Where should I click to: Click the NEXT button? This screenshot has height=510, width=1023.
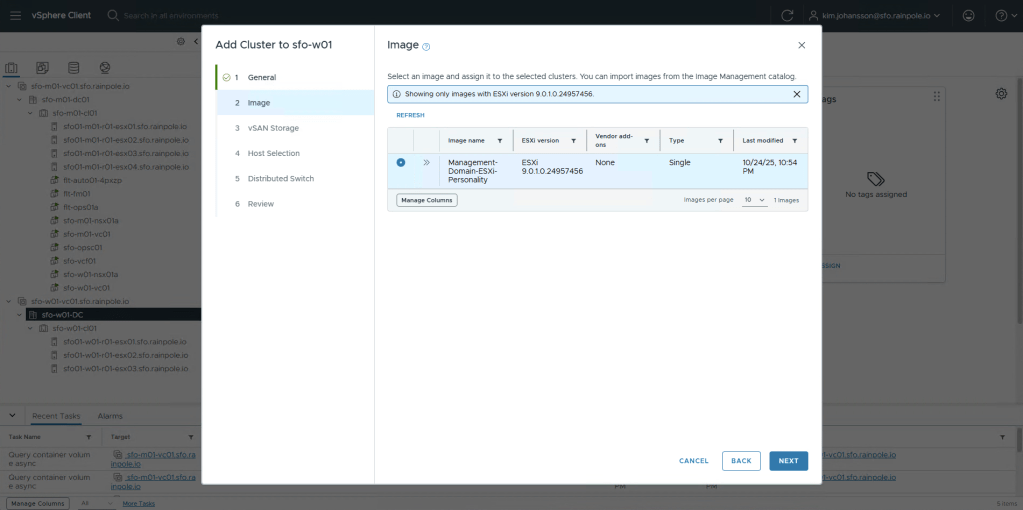coord(788,461)
